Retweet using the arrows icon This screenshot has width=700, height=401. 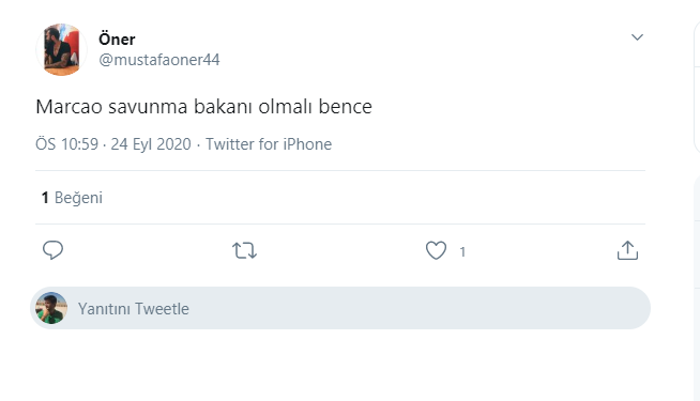(x=244, y=251)
